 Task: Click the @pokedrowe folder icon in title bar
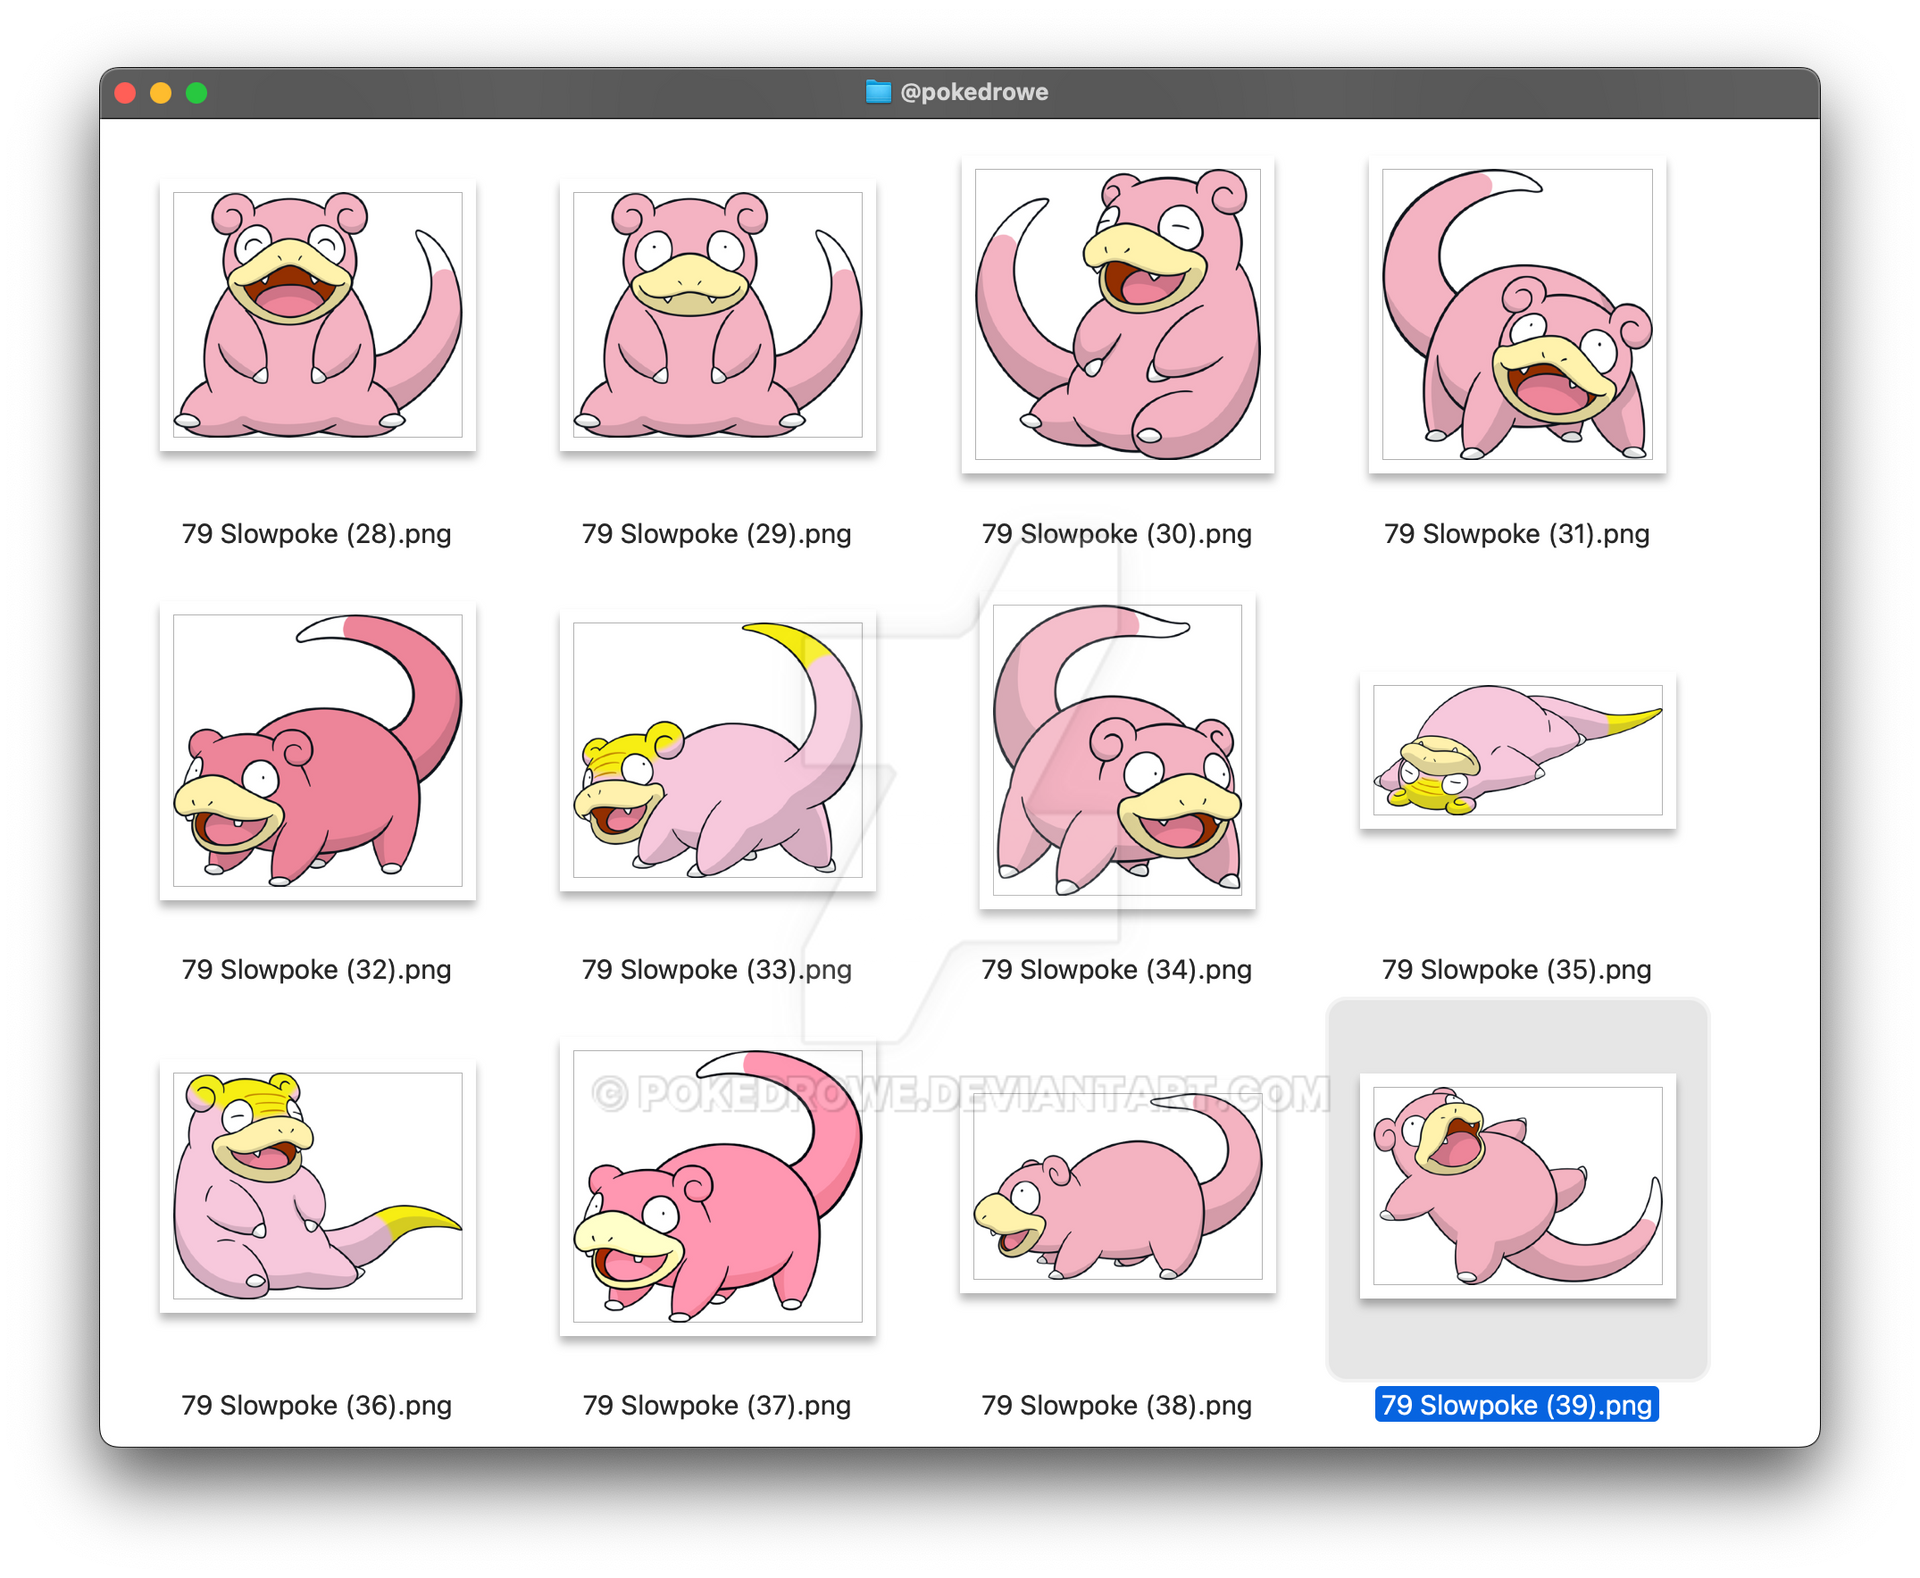pos(878,92)
